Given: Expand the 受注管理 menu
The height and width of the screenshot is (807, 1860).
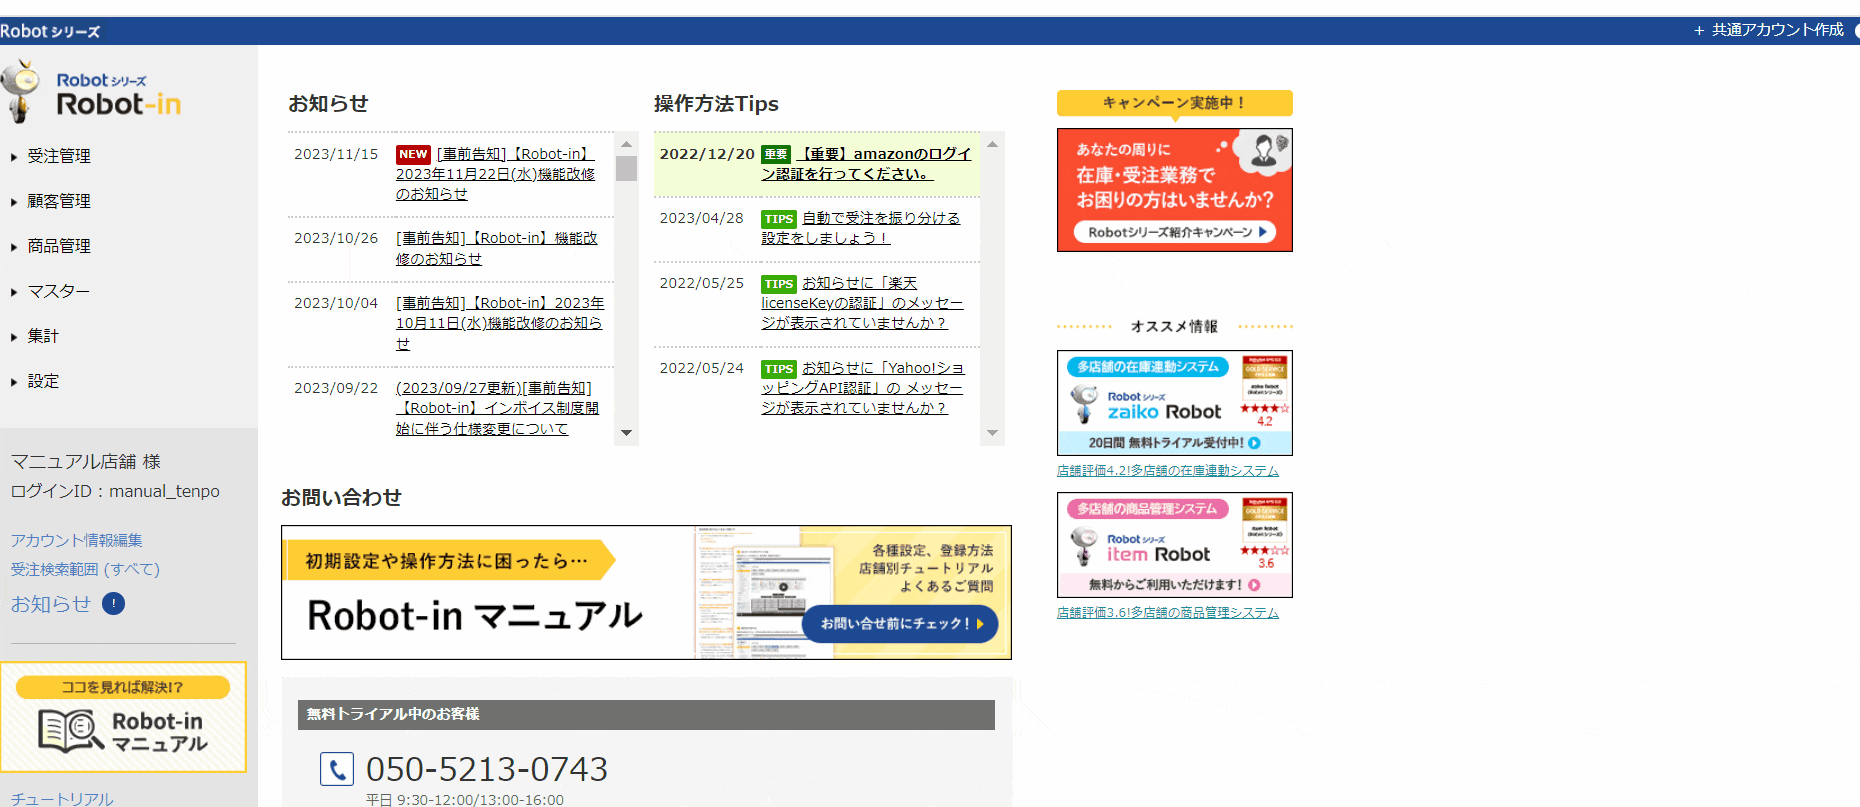Looking at the screenshot, I should pos(59,156).
